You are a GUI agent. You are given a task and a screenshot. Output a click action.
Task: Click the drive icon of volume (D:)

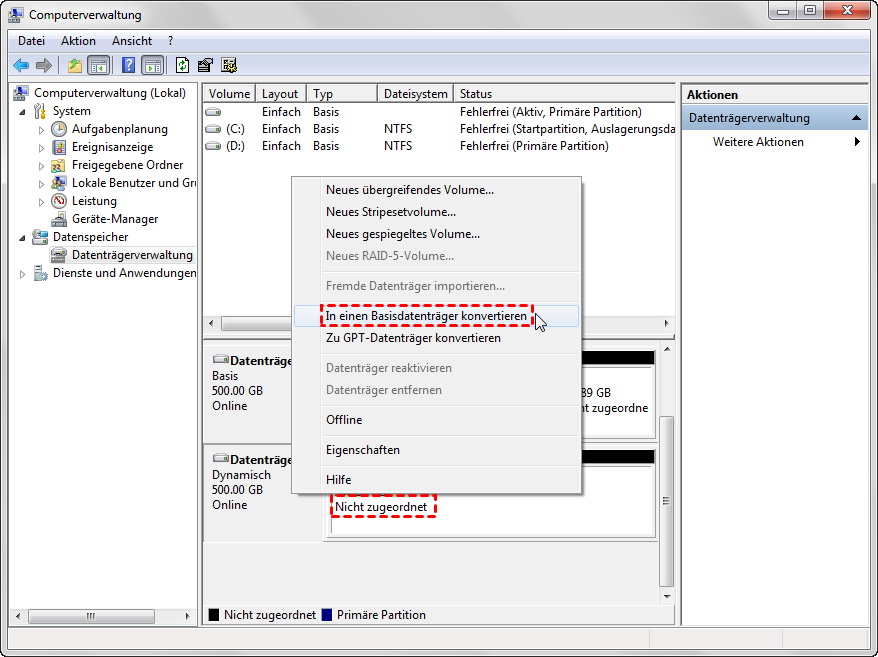pos(213,146)
